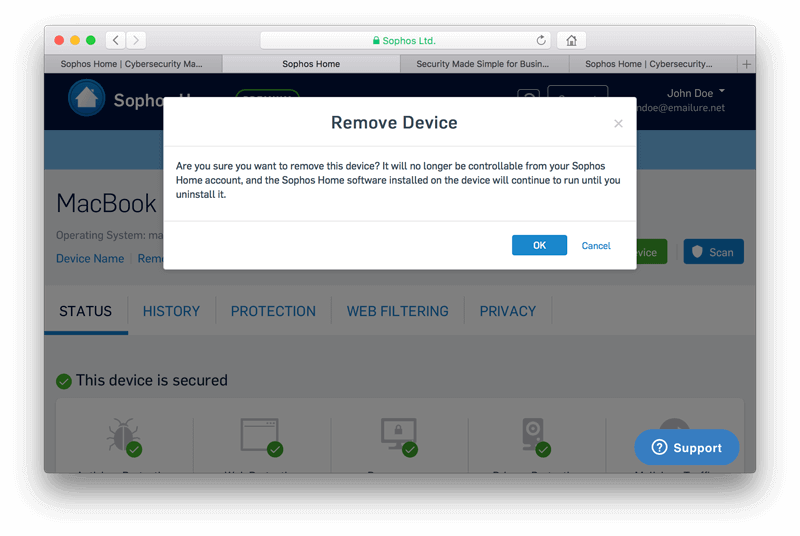Select the Sophos Home browser tab
The height and width of the screenshot is (536, 800).
click(x=311, y=64)
